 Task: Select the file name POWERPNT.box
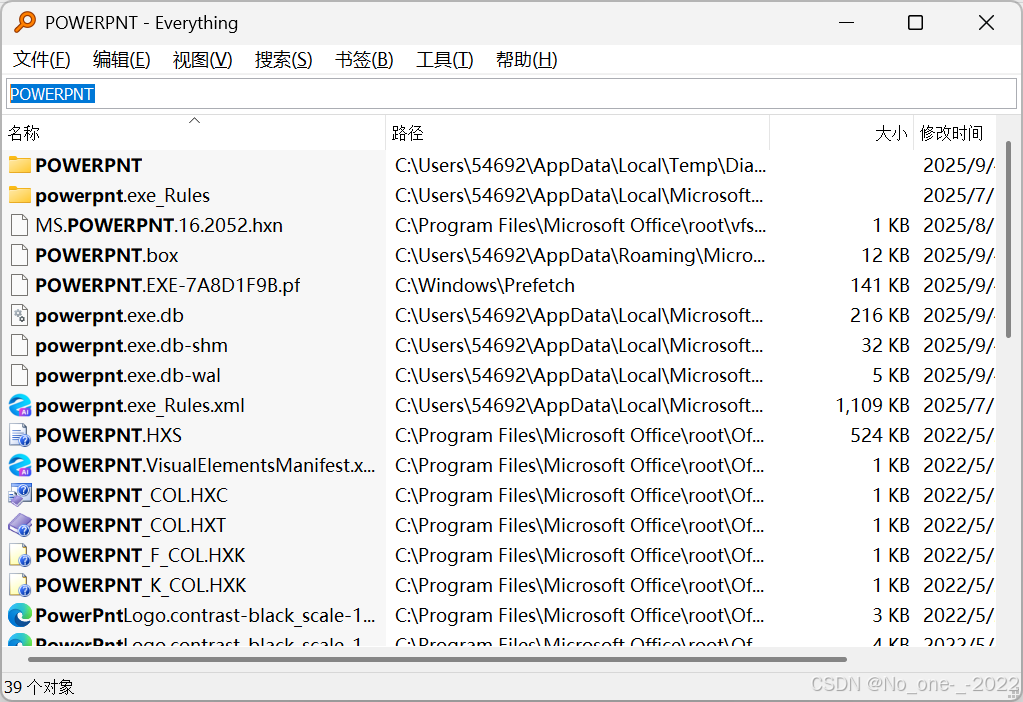point(107,255)
